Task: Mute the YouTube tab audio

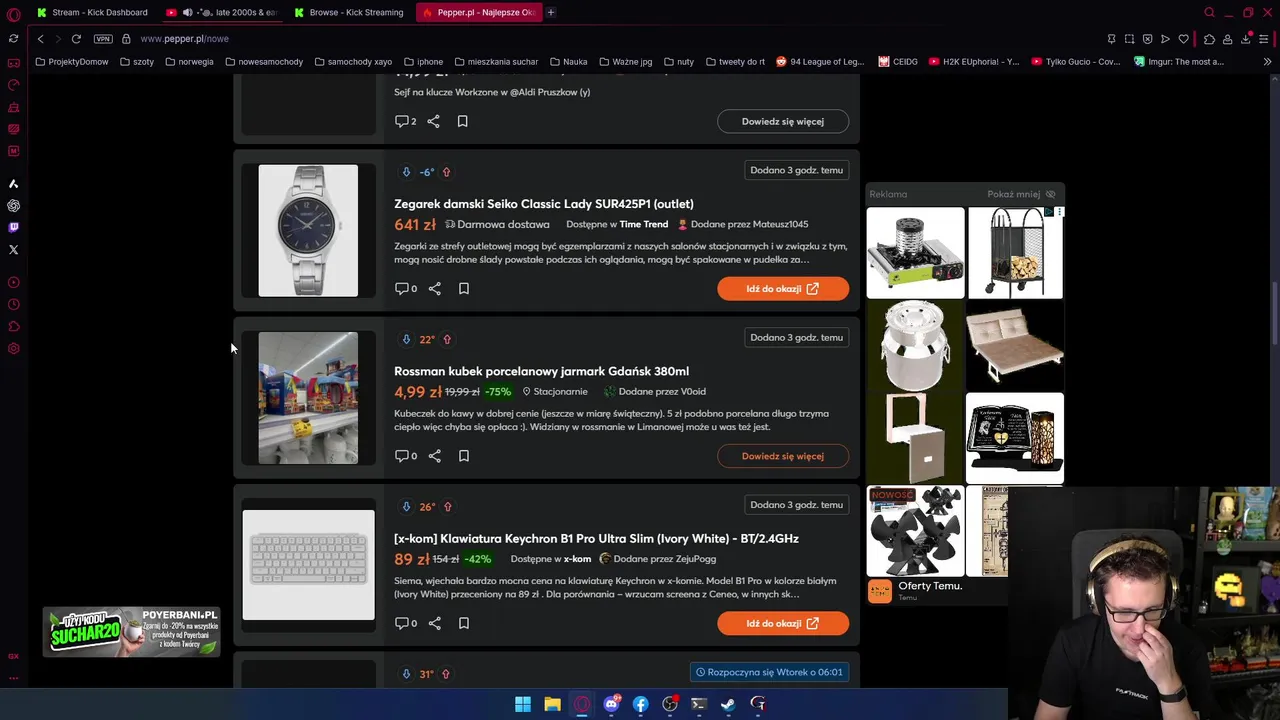Action: tap(187, 13)
